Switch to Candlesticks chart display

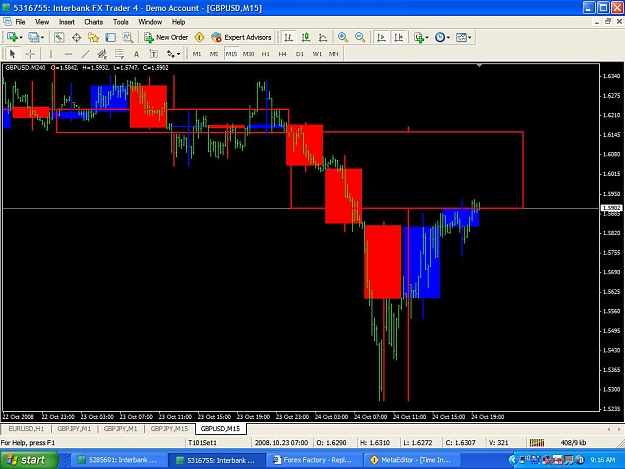(x=306, y=37)
